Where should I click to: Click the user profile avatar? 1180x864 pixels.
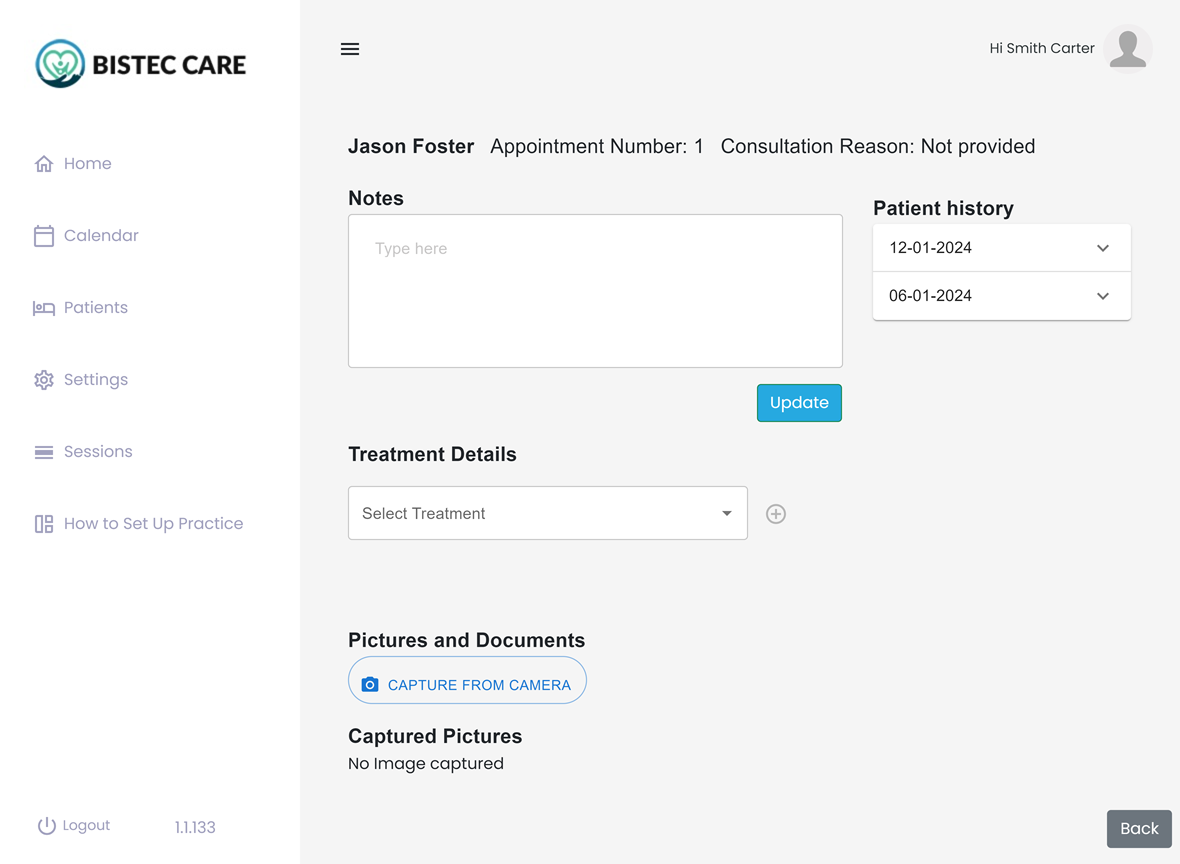pyautogui.click(x=1128, y=49)
